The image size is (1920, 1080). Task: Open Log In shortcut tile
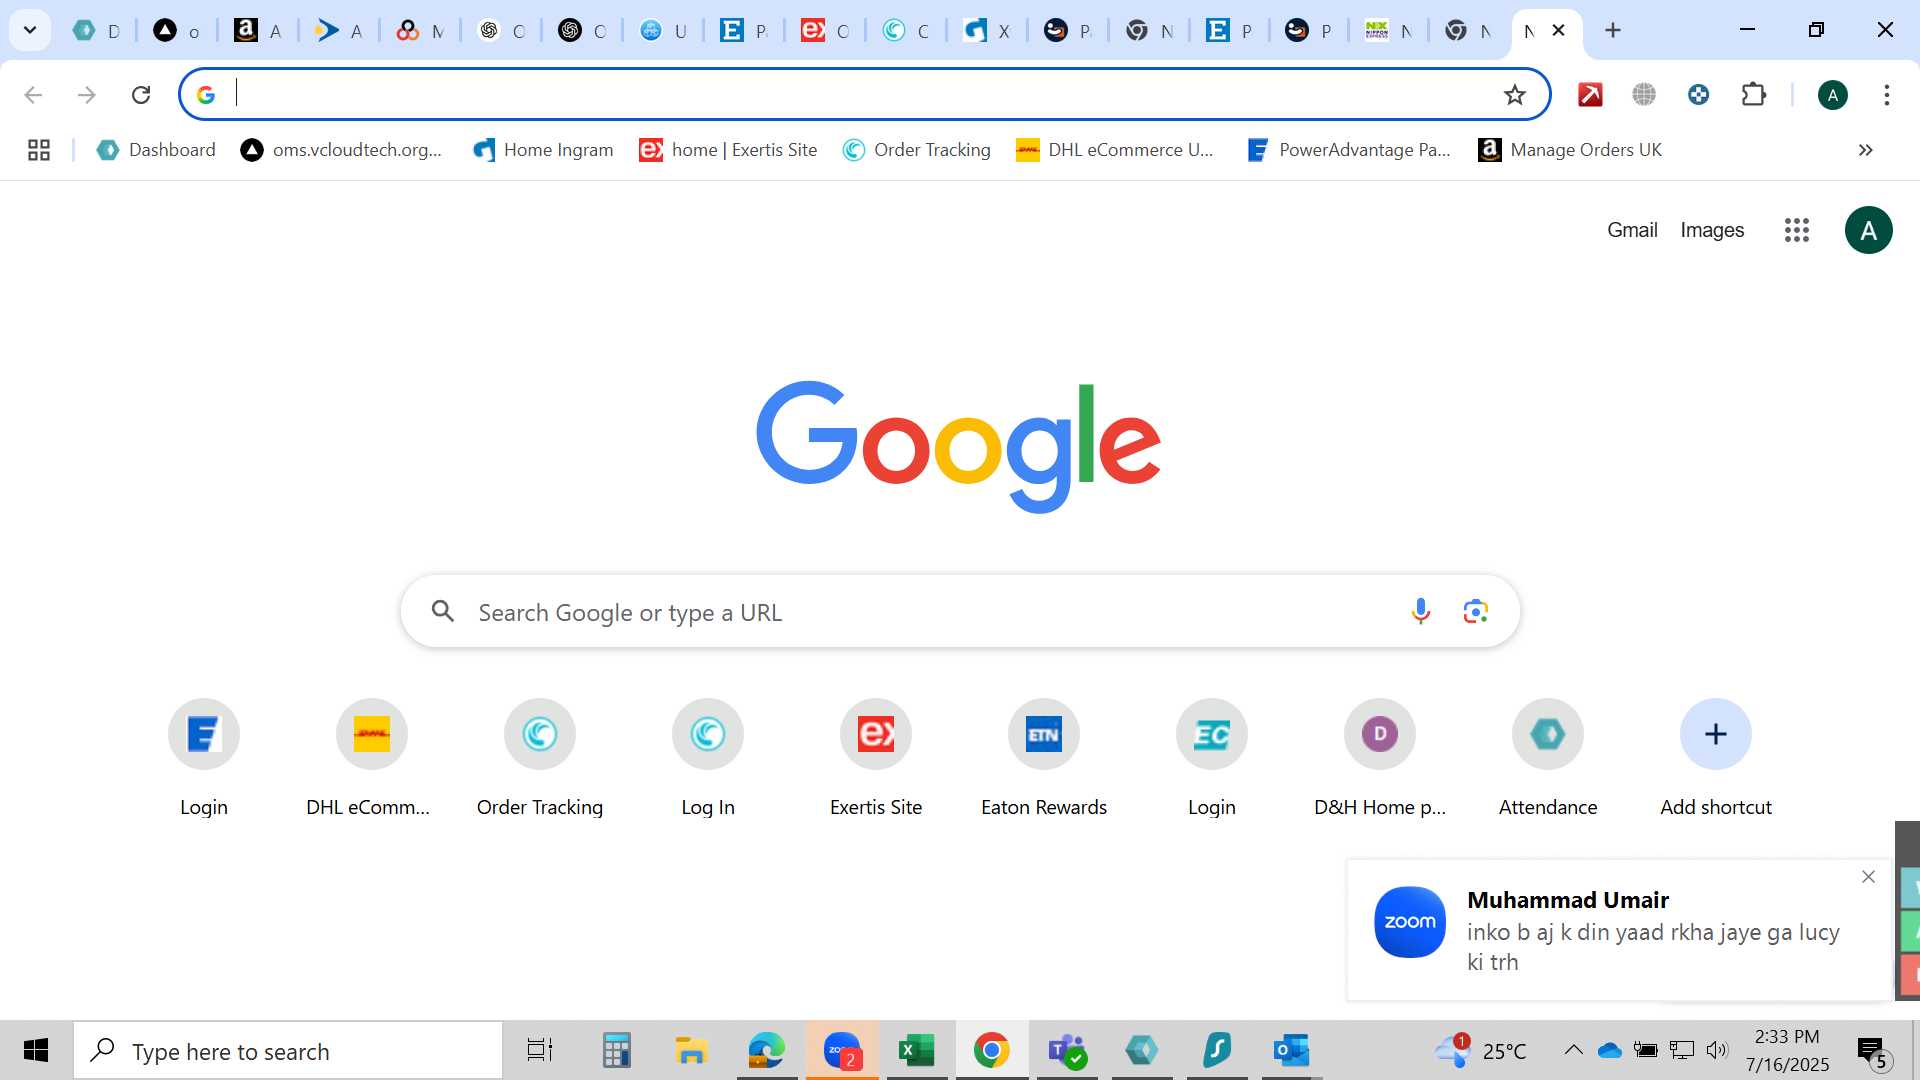pyautogui.click(x=707, y=759)
